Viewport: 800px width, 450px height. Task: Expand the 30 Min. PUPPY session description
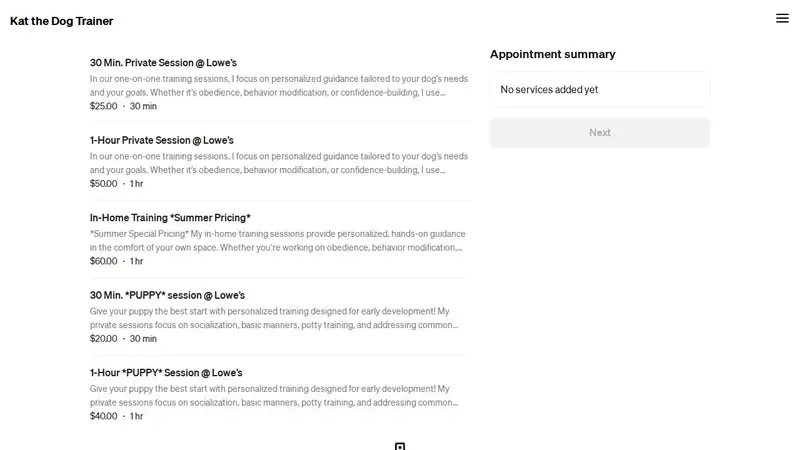point(274,318)
